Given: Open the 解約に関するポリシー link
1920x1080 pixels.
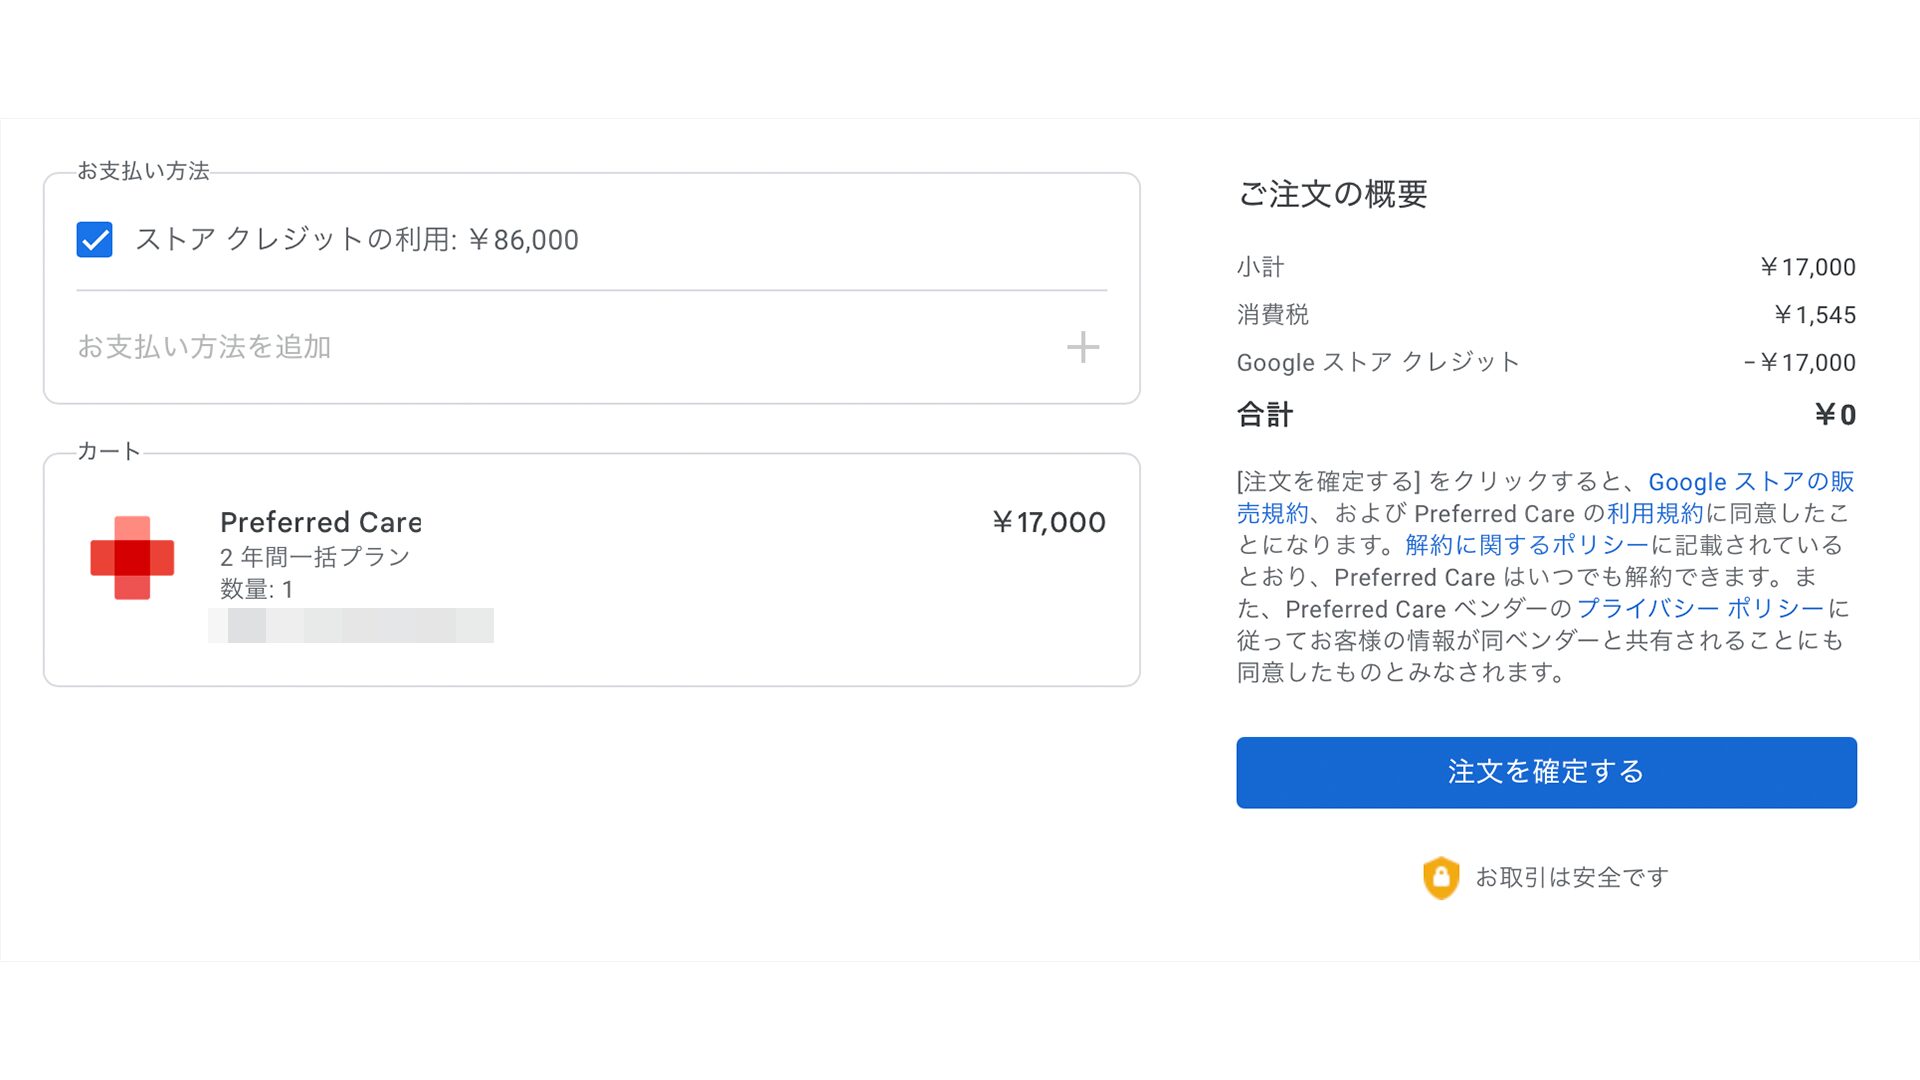Looking at the screenshot, I should coord(1527,545).
